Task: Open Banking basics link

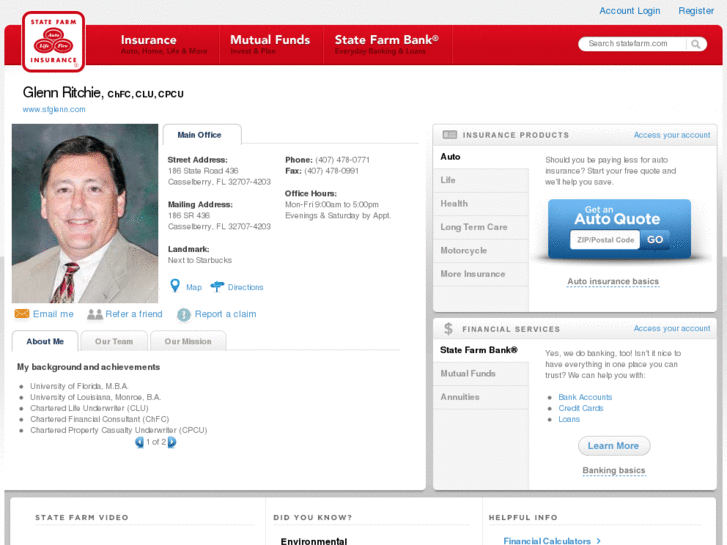Action: (x=613, y=470)
